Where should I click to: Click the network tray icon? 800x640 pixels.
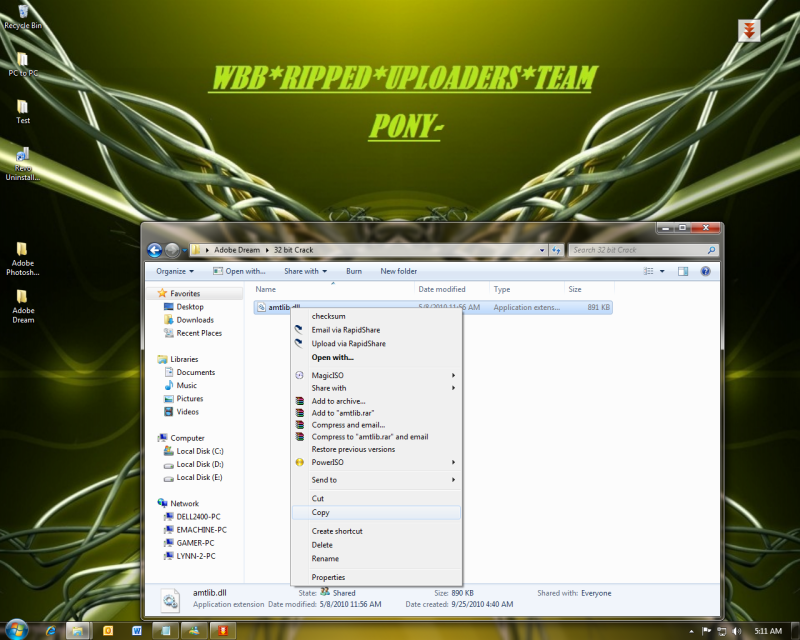721,631
